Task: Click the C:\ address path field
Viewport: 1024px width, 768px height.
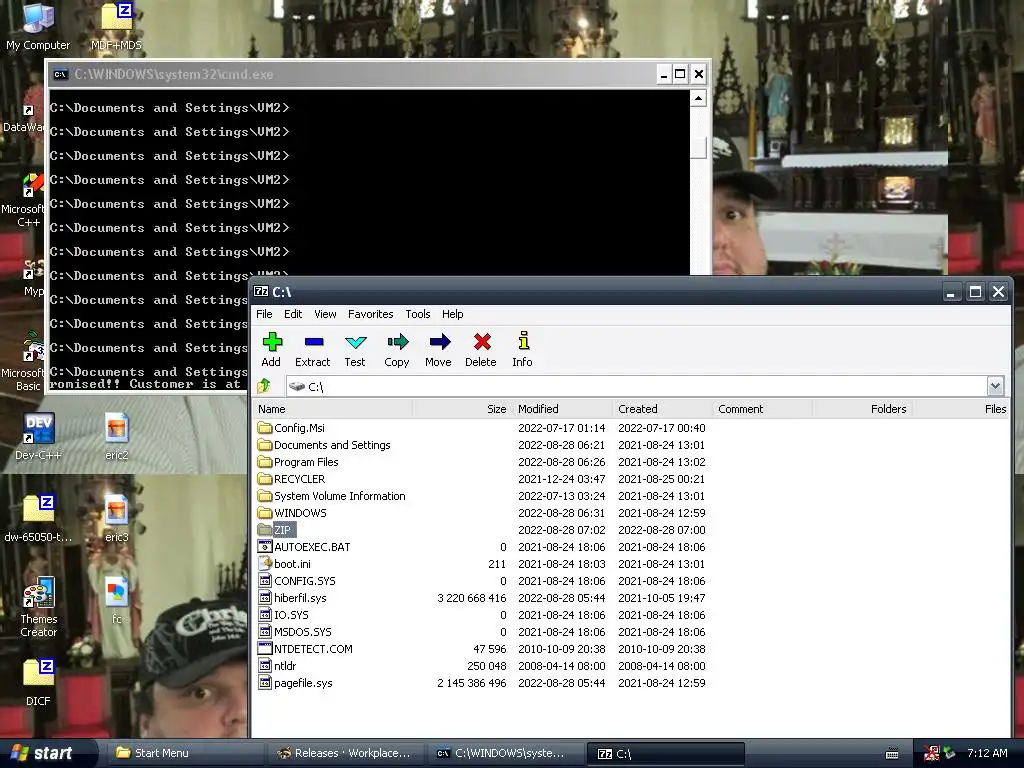Action: (x=637, y=386)
